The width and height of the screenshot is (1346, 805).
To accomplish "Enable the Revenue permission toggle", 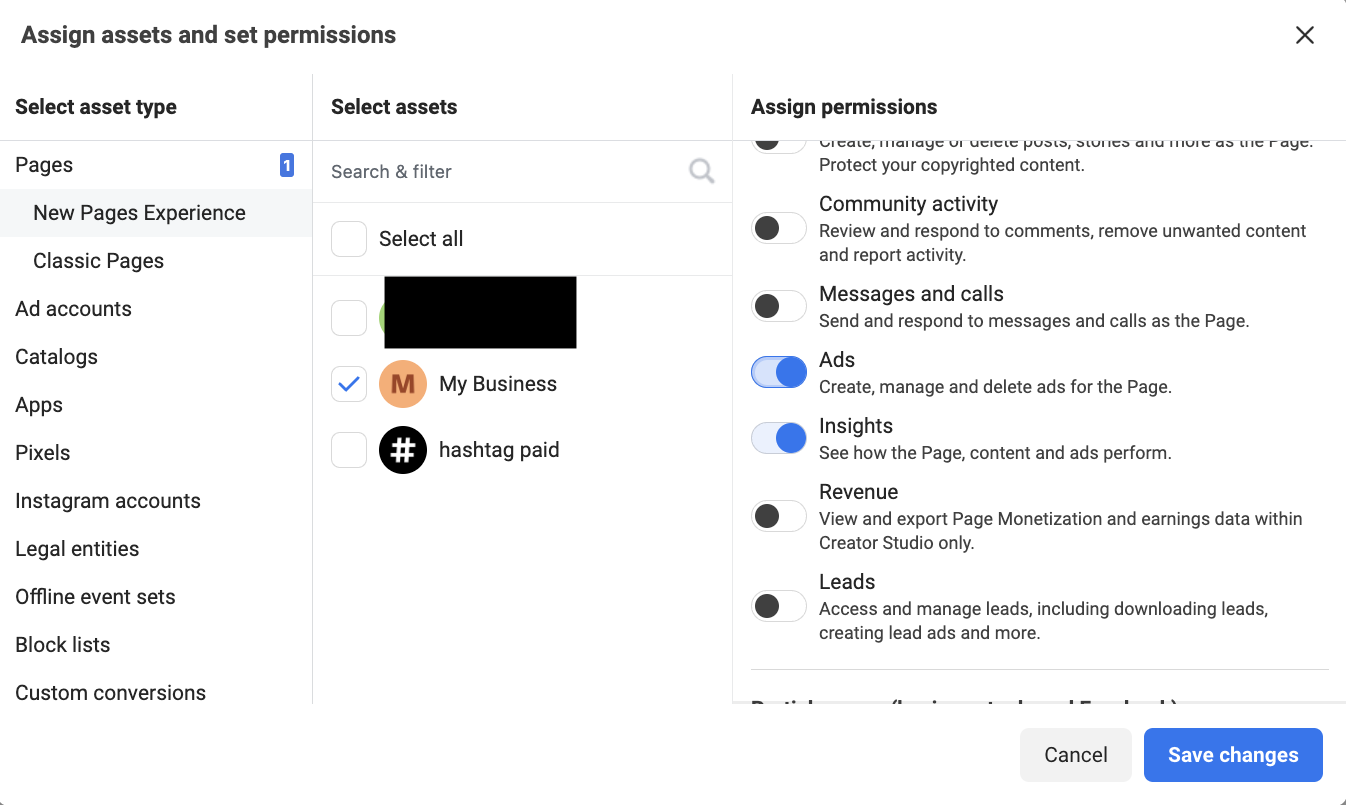I will pyautogui.click(x=779, y=516).
